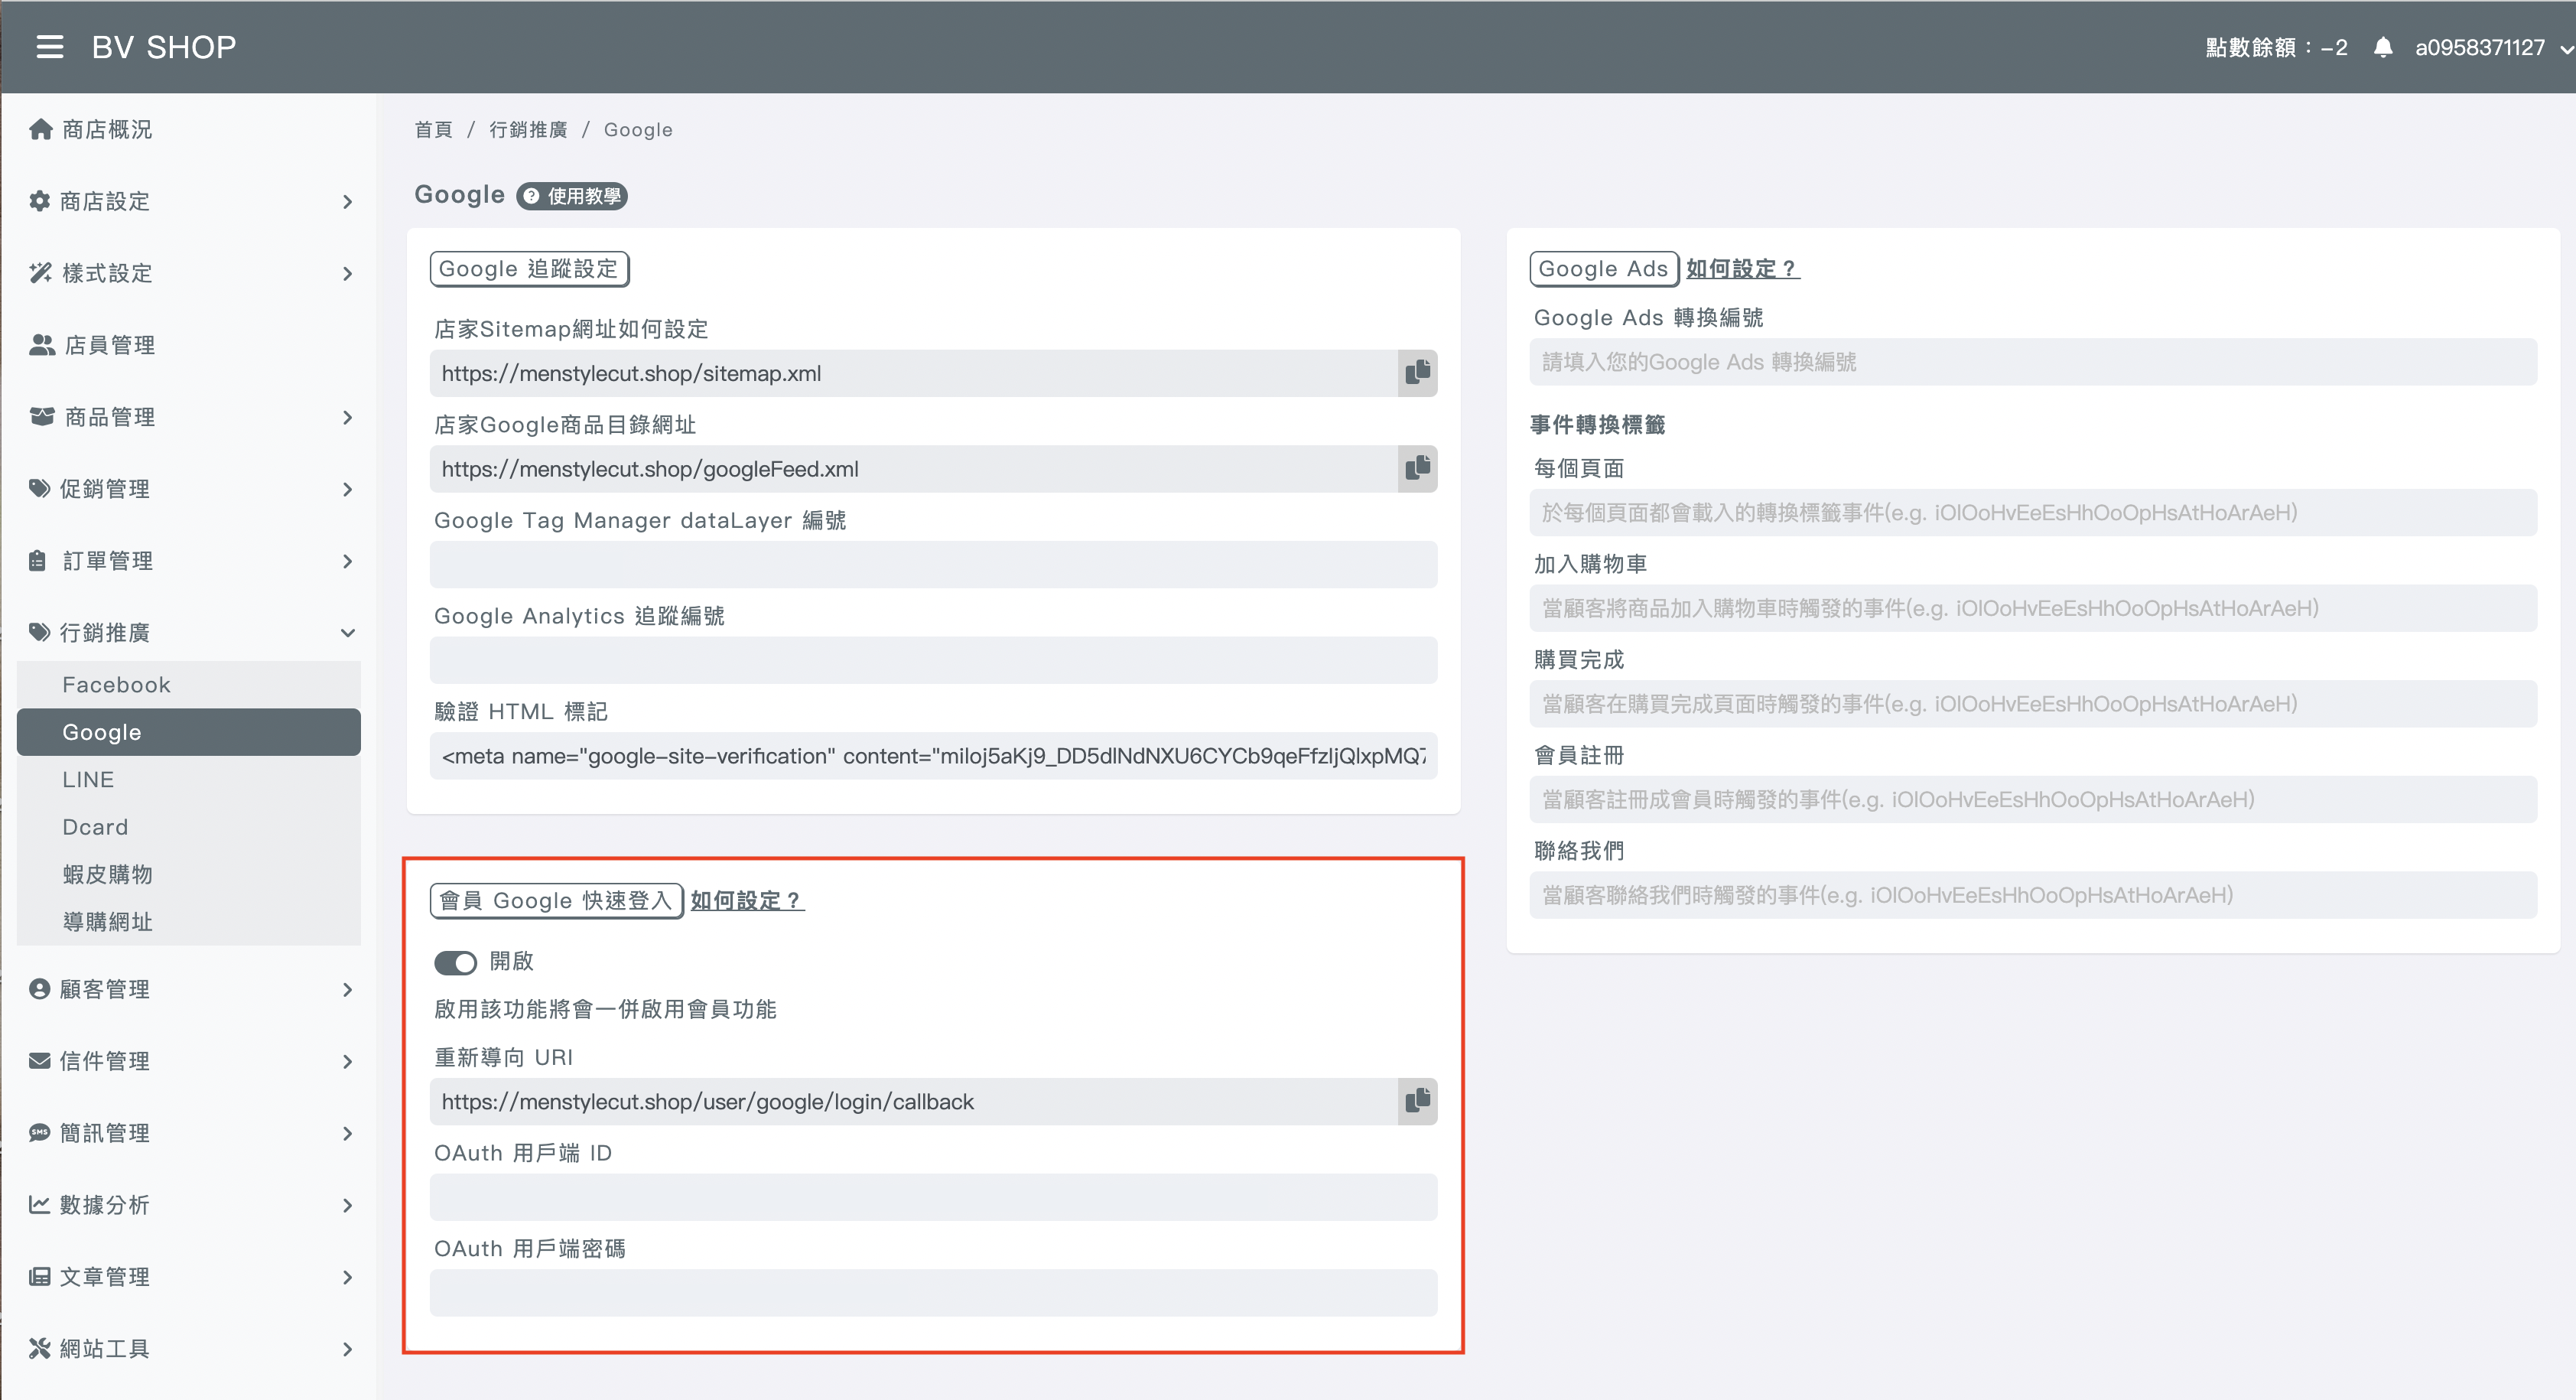Click the 簡訊管理 SMS bubble icon
This screenshot has height=1400, width=2576.
[40, 1133]
